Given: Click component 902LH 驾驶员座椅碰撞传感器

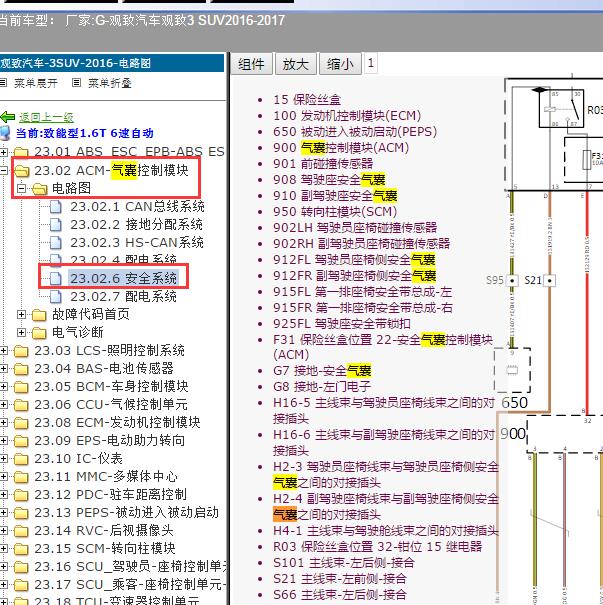Looking at the screenshot, I should pyautogui.click(x=355, y=228).
